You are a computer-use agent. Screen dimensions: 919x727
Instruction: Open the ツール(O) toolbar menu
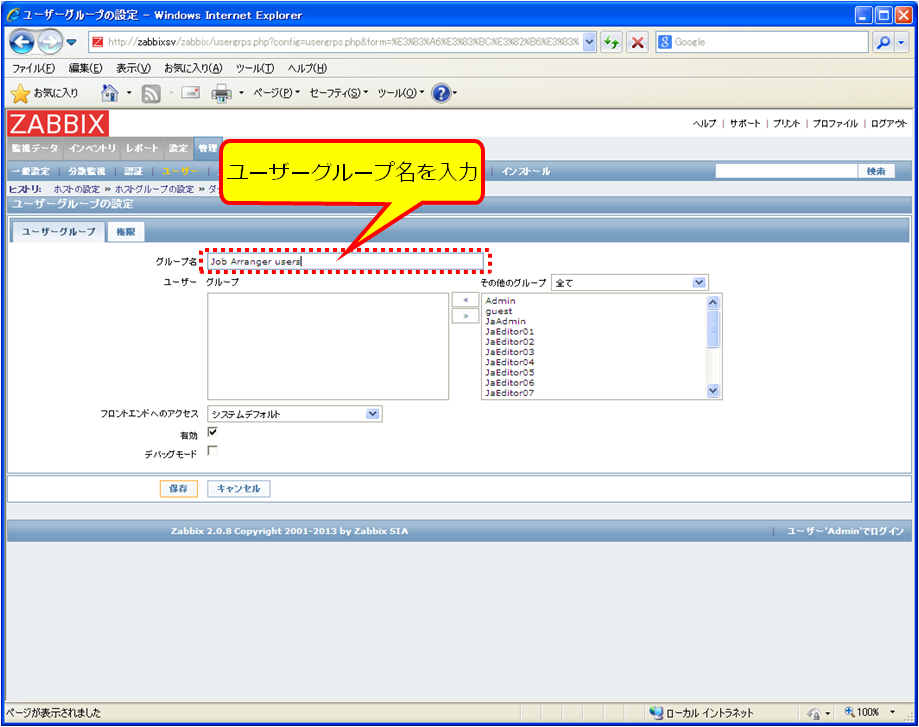click(x=400, y=93)
